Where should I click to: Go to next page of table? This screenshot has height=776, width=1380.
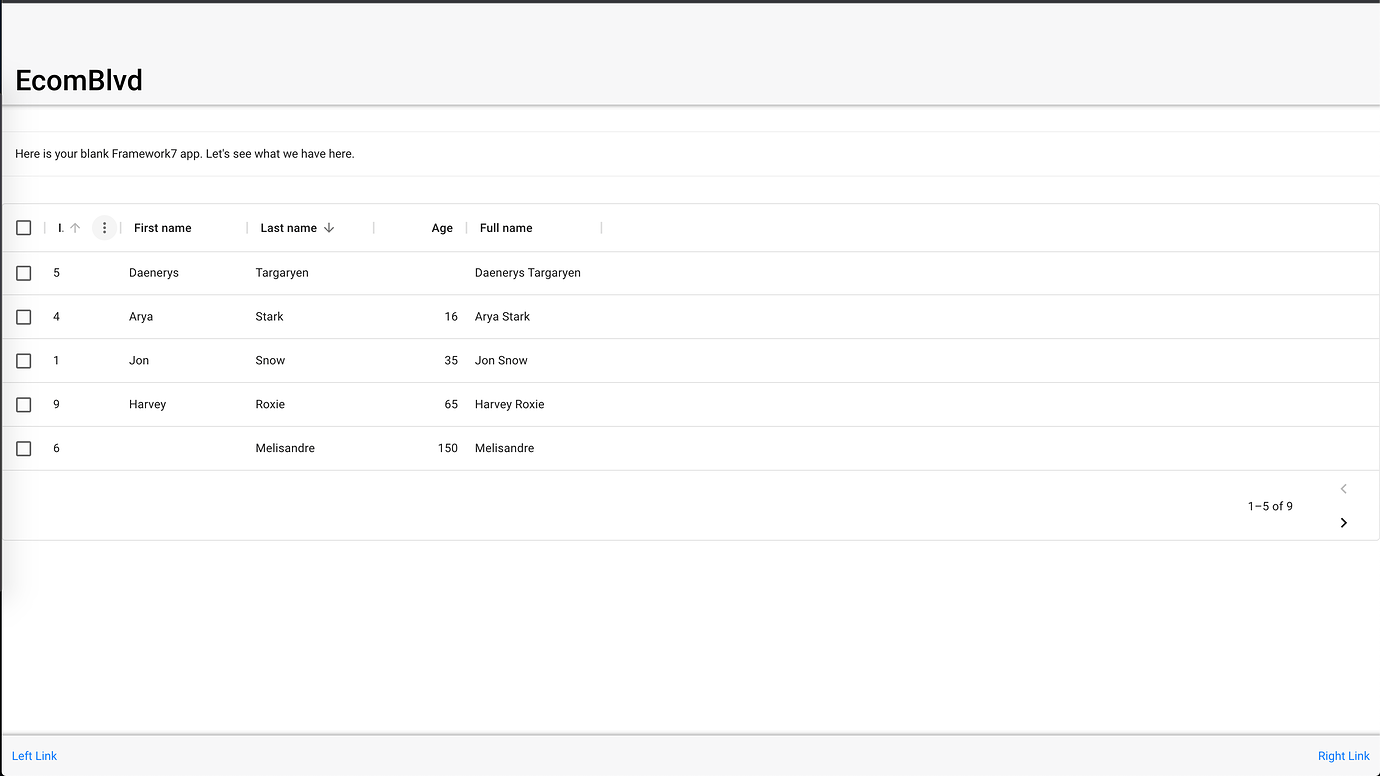pyautogui.click(x=1343, y=523)
